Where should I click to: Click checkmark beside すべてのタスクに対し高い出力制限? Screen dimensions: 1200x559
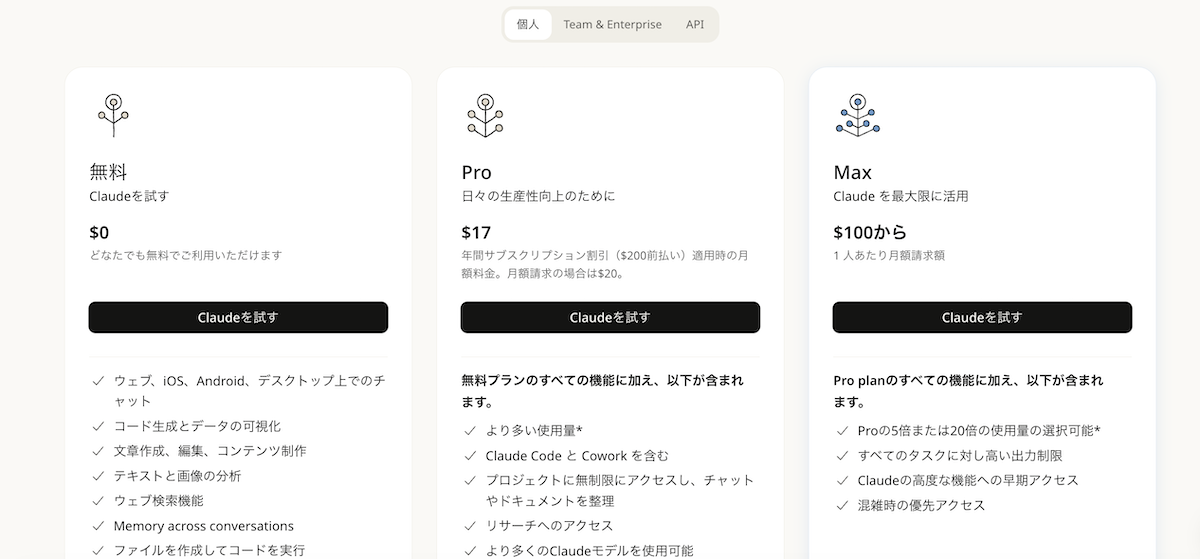842,456
